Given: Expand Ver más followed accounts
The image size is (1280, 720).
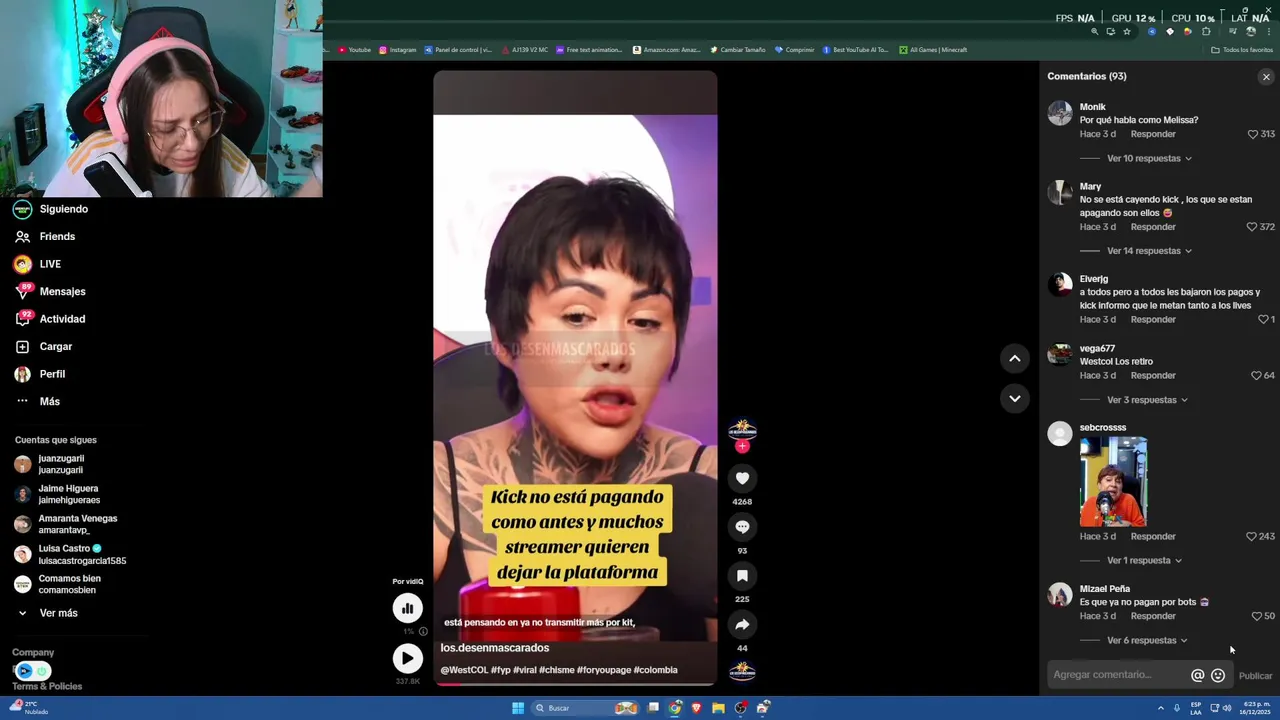Looking at the screenshot, I should coord(58,613).
